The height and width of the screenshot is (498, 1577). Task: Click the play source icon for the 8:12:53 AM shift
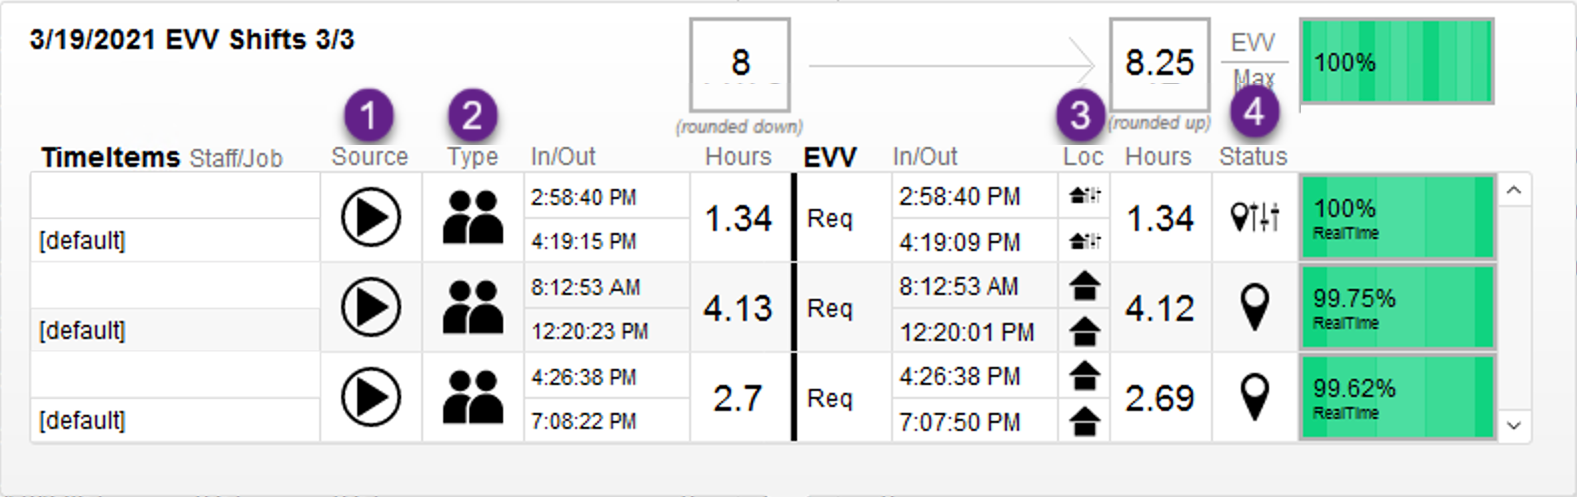pyautogui.click(x=371, y=307)
